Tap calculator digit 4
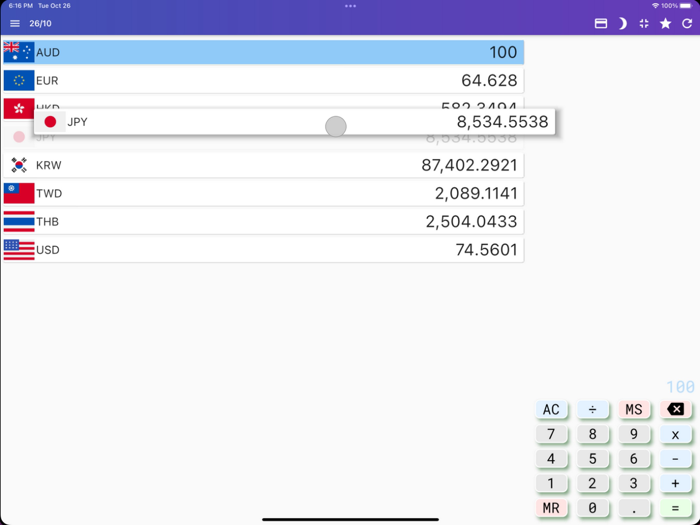 (x=551, y=458)
